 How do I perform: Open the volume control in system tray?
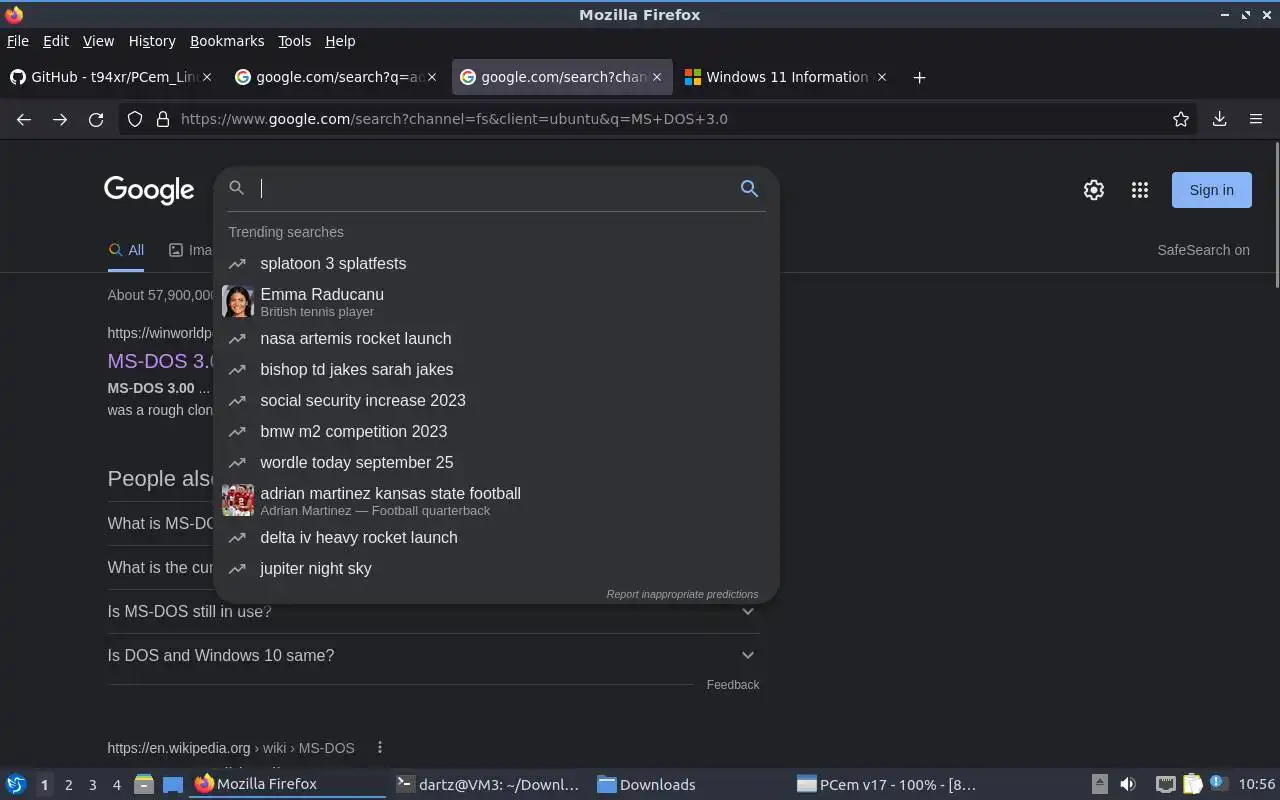[1128, 784]
